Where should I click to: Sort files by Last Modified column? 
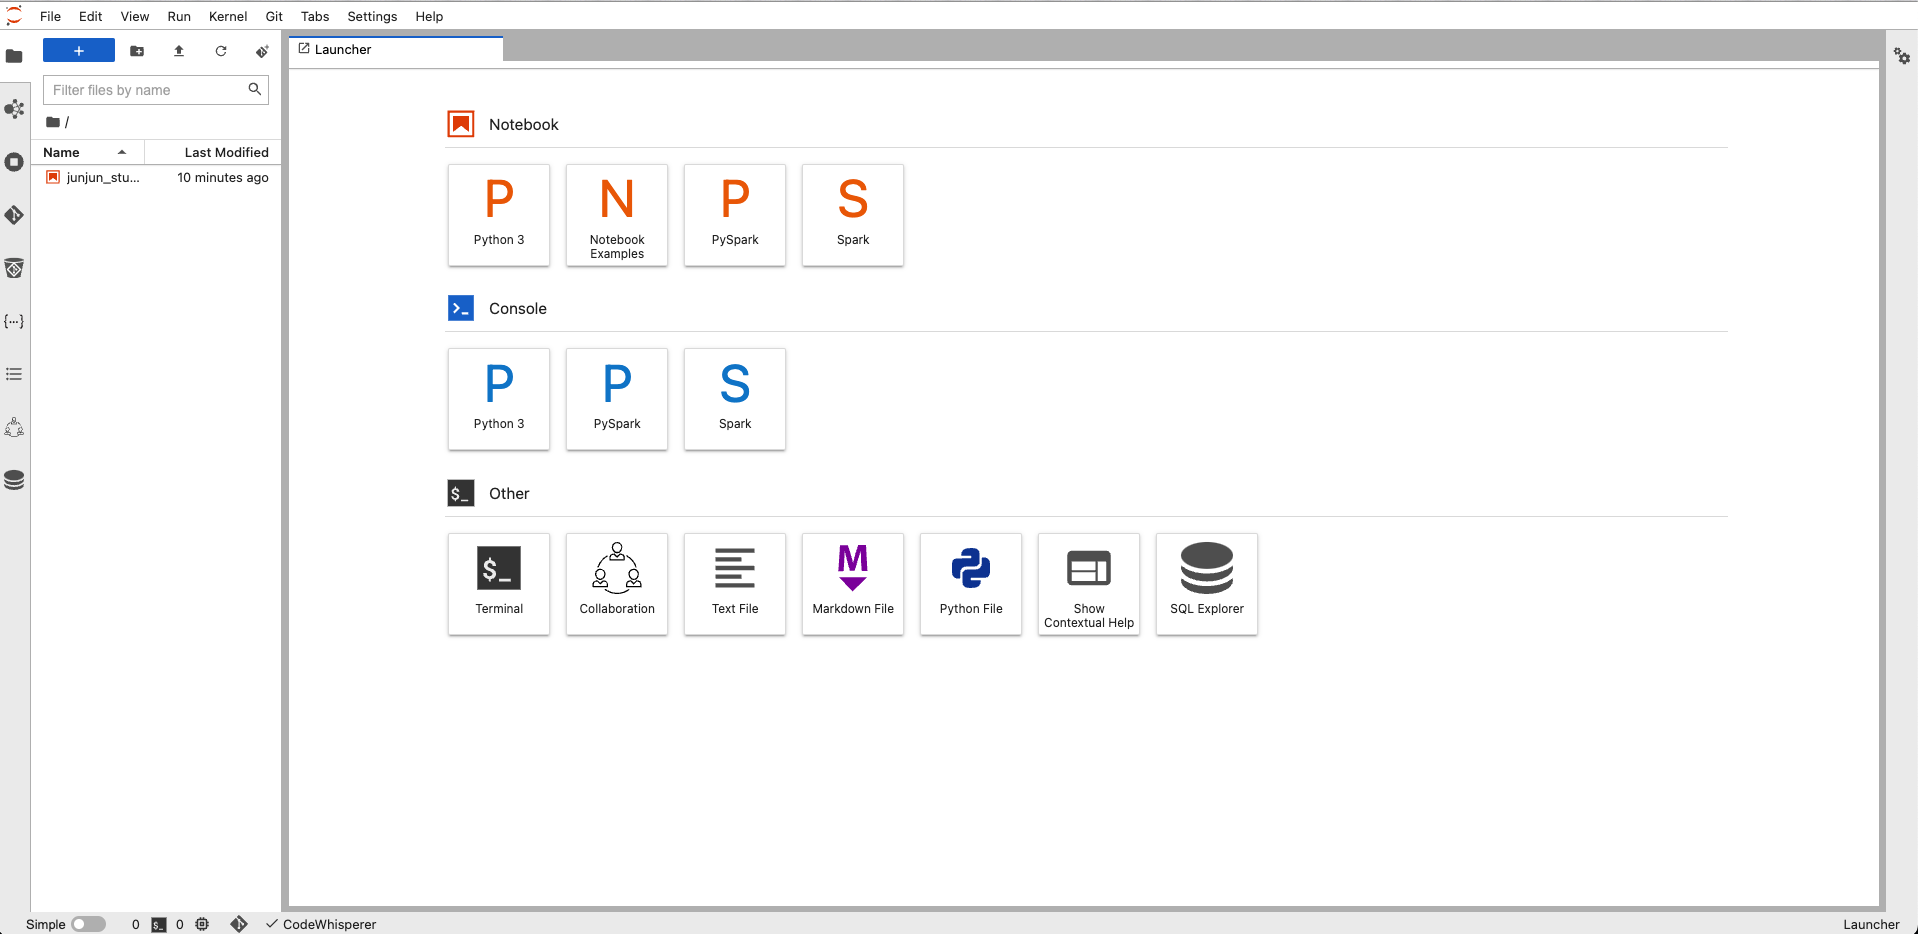213,152
